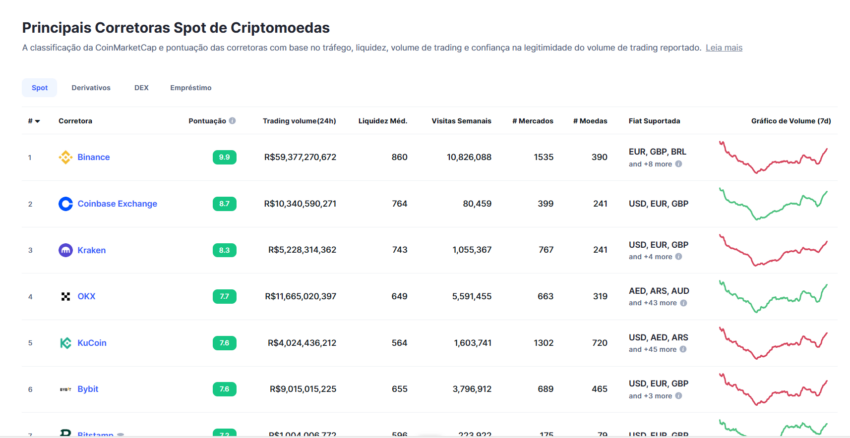Click Coinbase Exchange 7d volume chart
Viewport: 850px width, 438px height.
774,204
